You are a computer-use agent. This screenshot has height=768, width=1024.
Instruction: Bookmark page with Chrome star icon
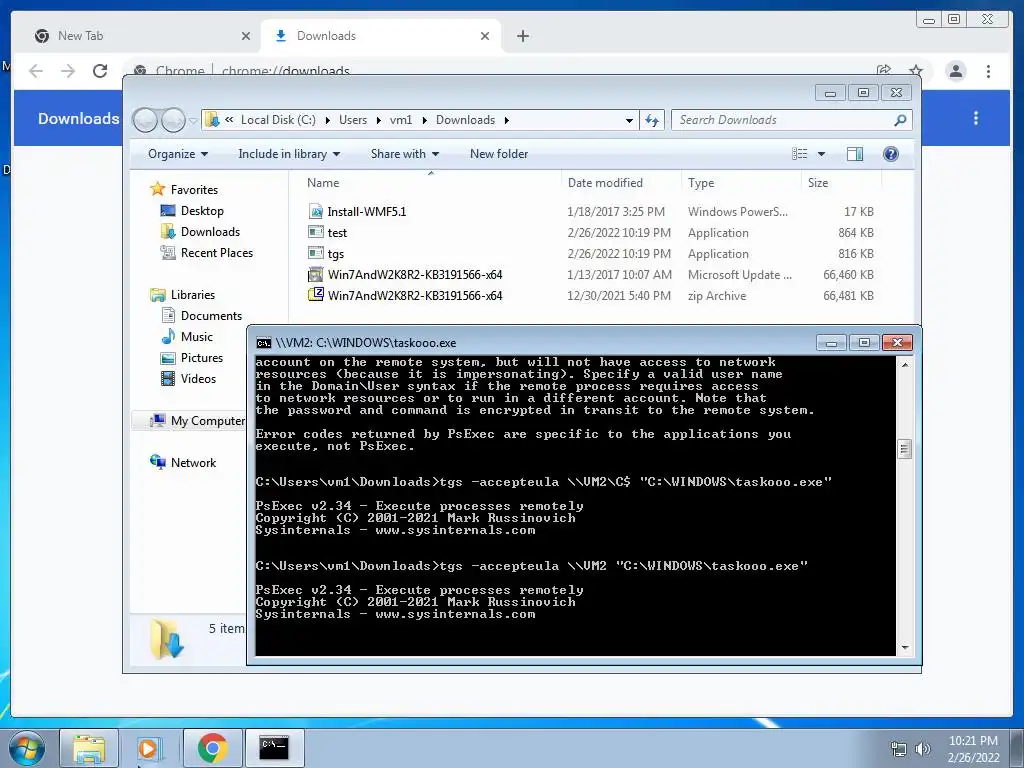coord(916,70)
